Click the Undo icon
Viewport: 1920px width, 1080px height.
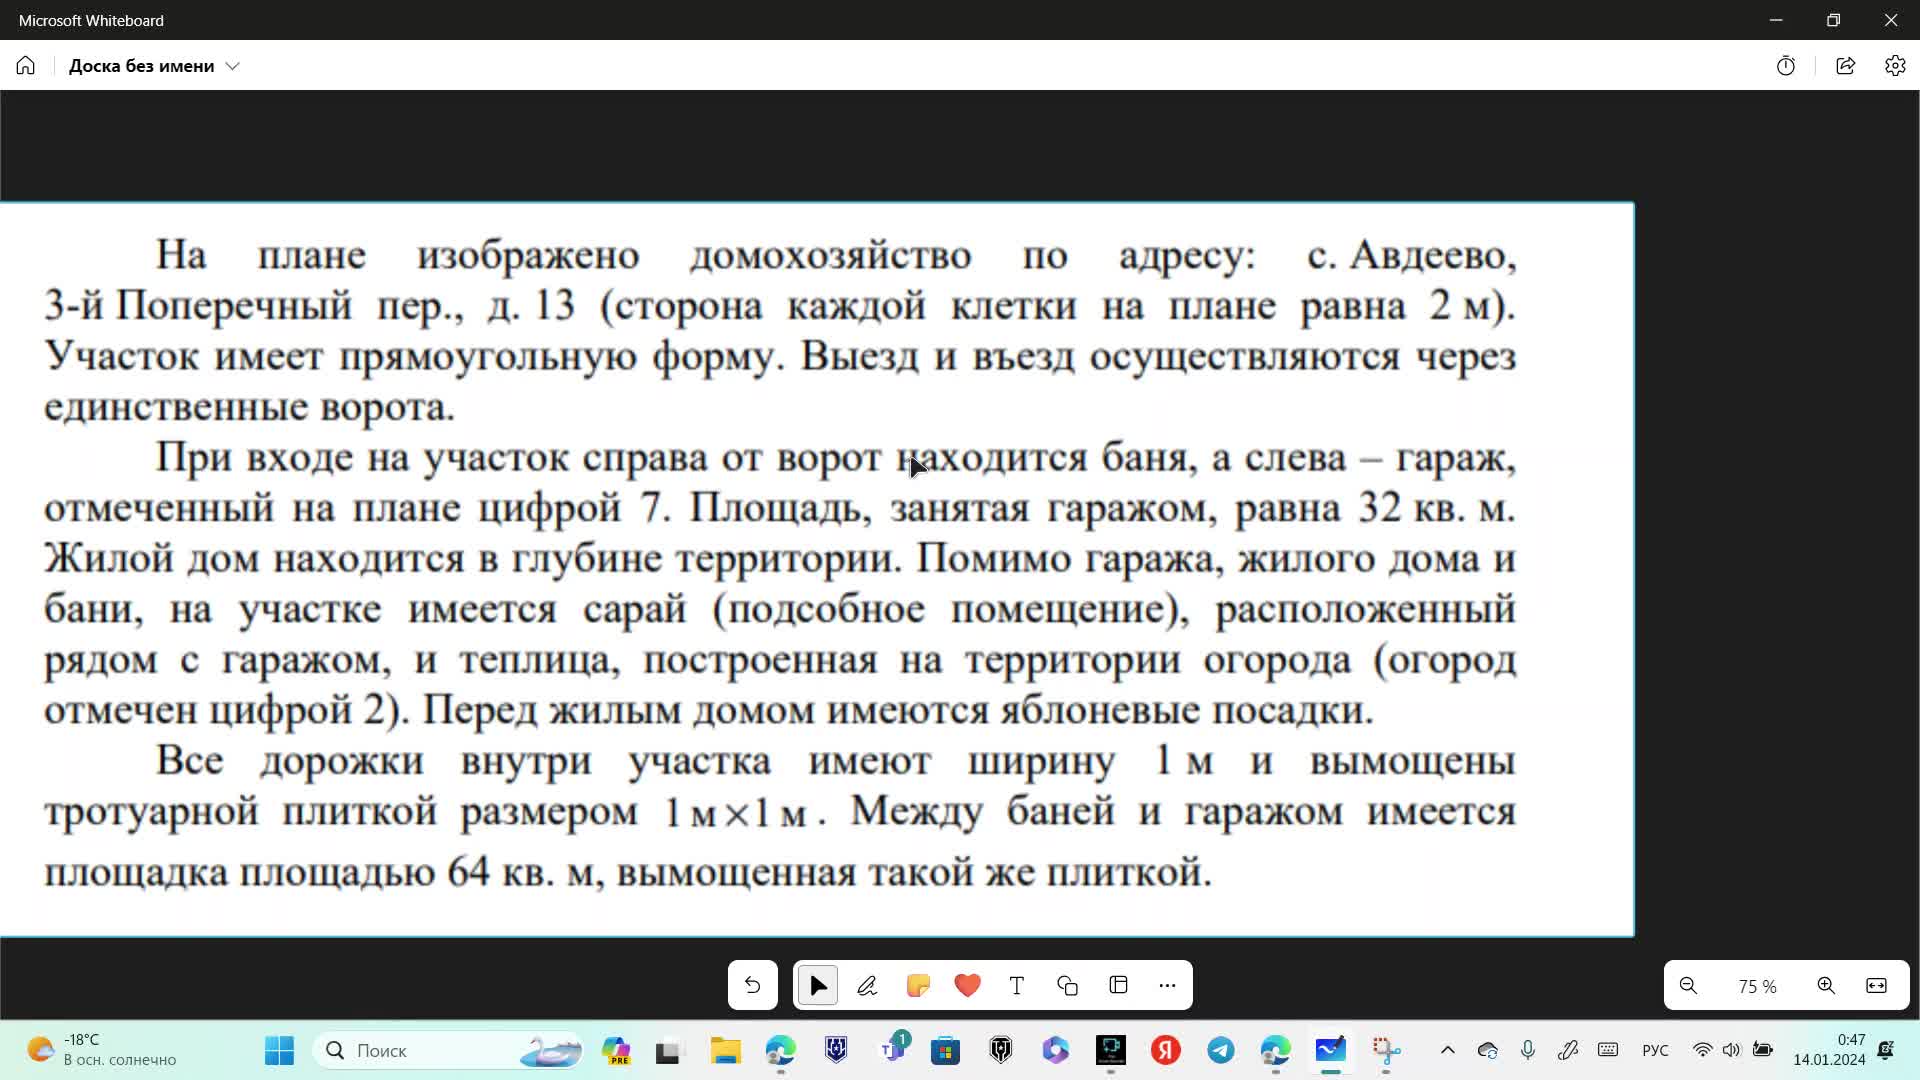(752, 985)
